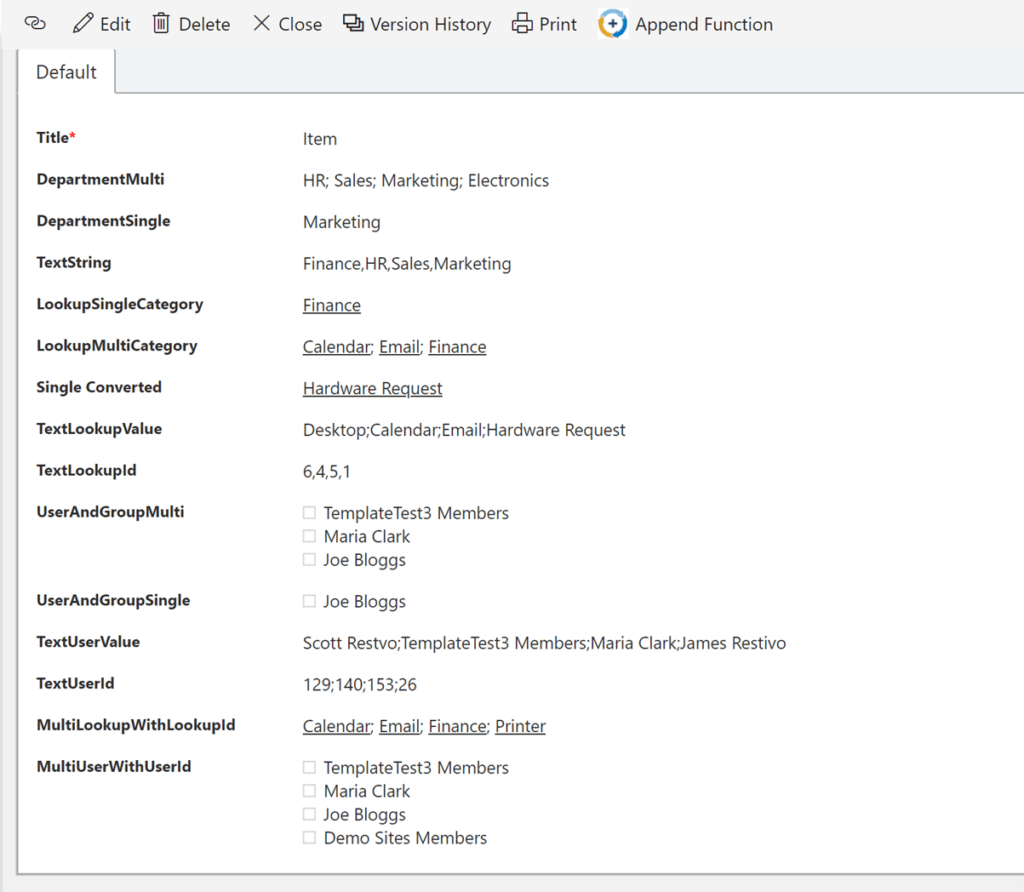Viewport: 1024px width, 892px height.
Task: Click the Append Function icon
Action: pos(613,24)
